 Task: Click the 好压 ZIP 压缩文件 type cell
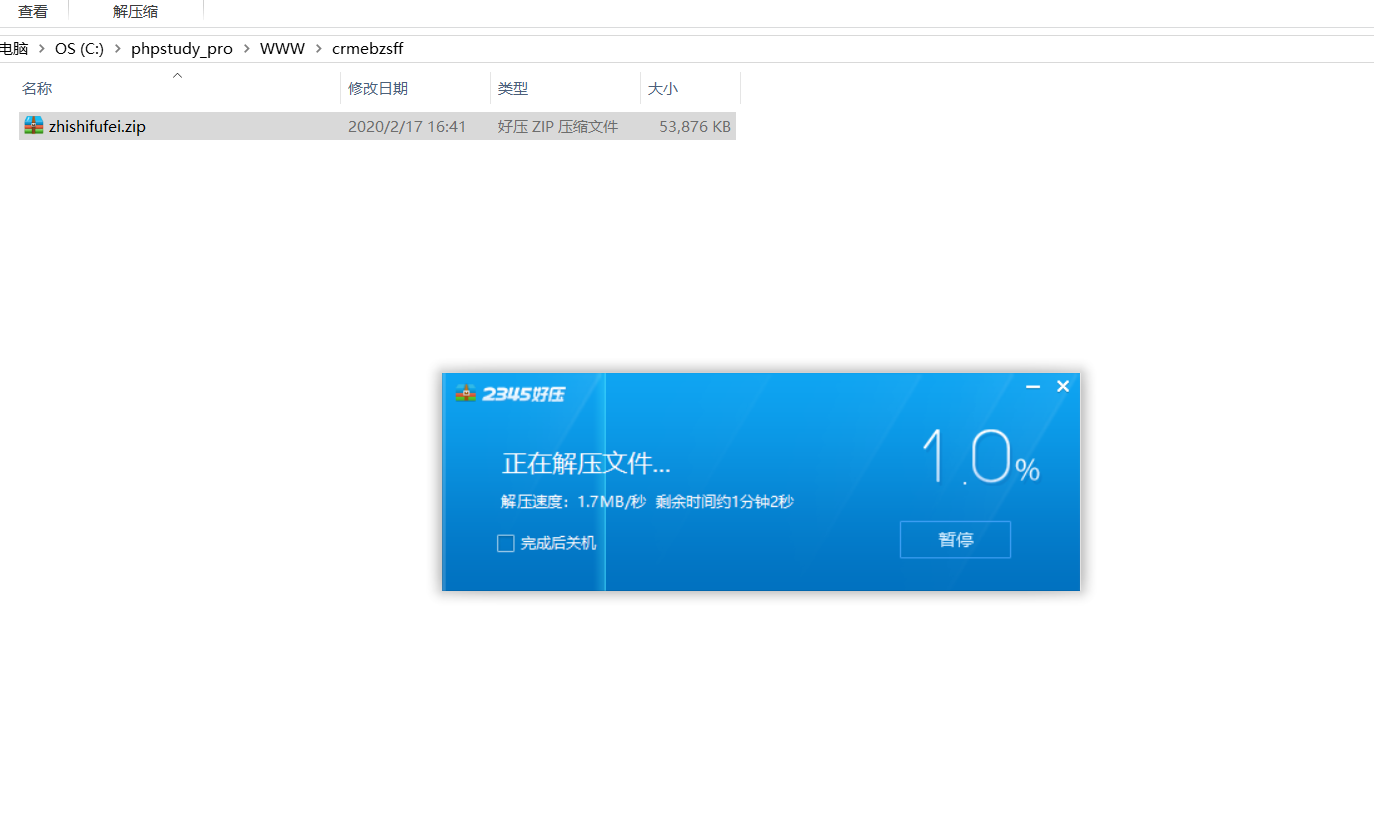pos(558,127)
